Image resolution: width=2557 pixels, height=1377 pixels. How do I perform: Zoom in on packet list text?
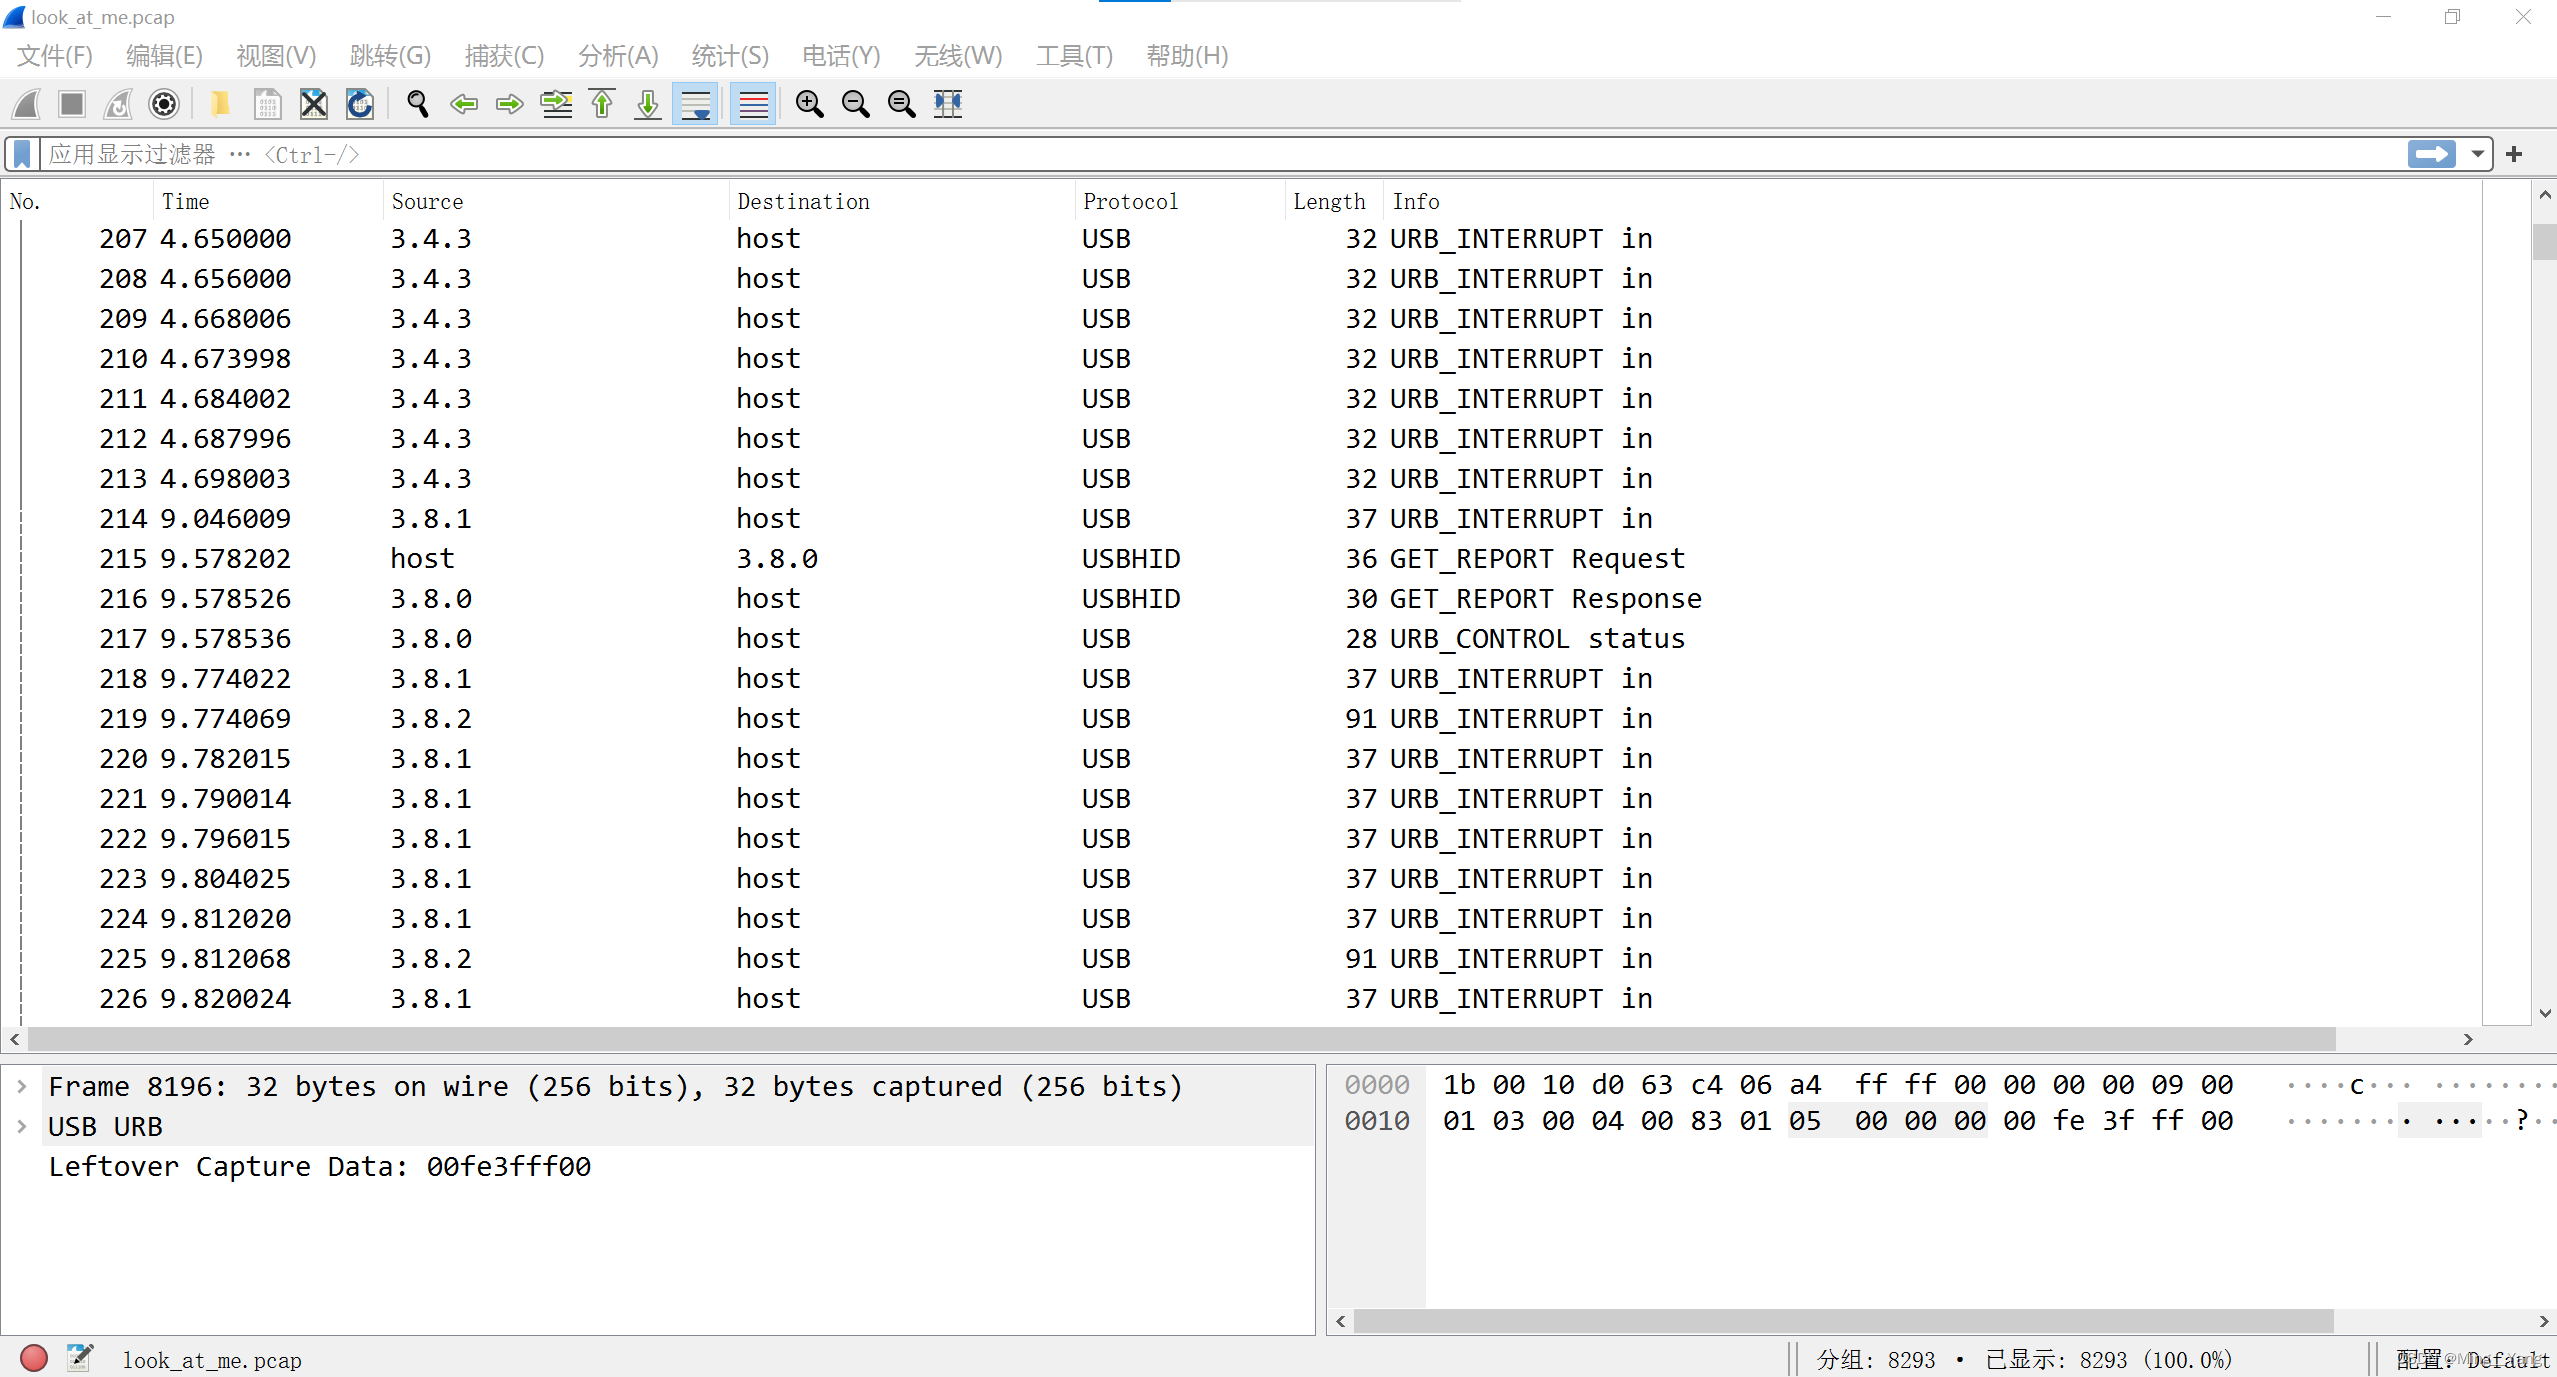(809, 104)
